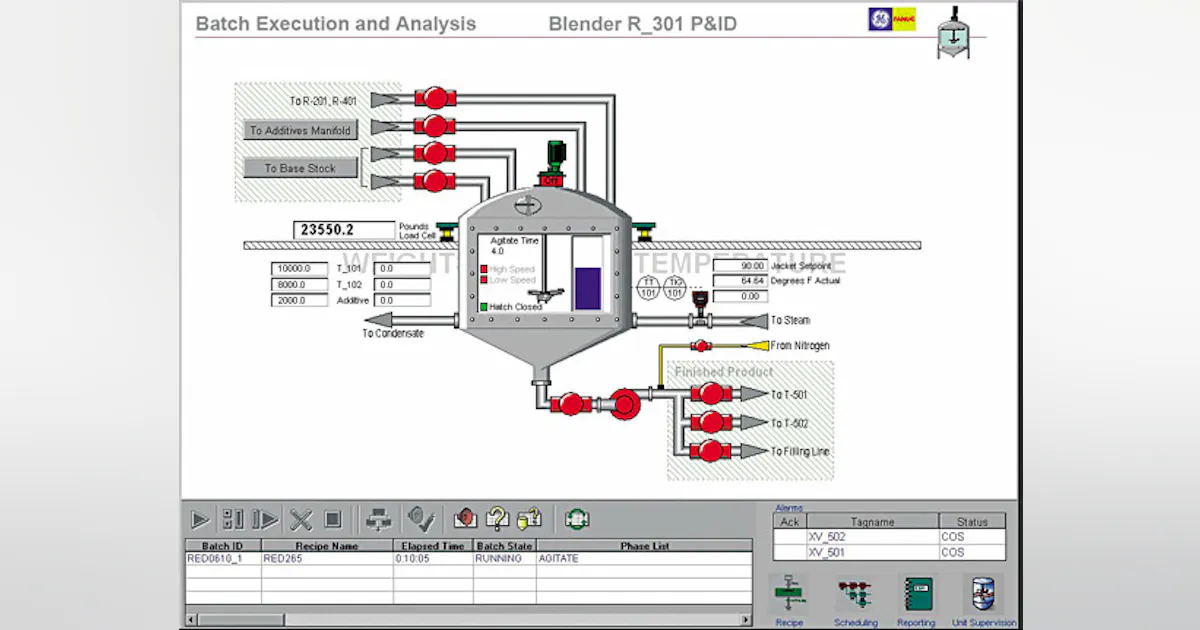Screen dimensions: 1200x630
Task: Click the Phase List column header
Action: 645,546
